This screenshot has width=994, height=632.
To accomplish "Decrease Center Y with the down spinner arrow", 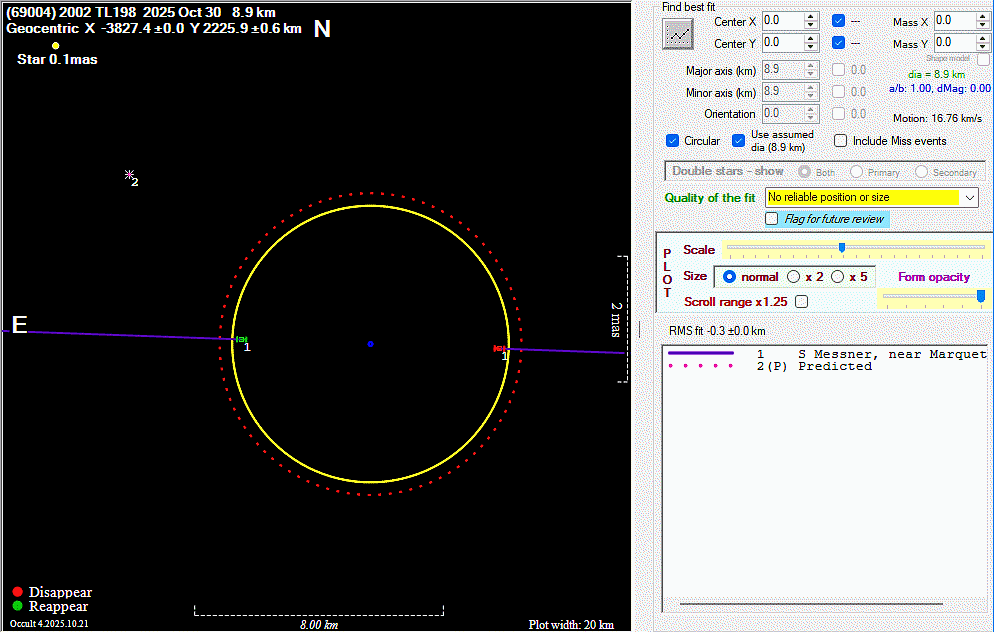I will click(x=812, y=47).
